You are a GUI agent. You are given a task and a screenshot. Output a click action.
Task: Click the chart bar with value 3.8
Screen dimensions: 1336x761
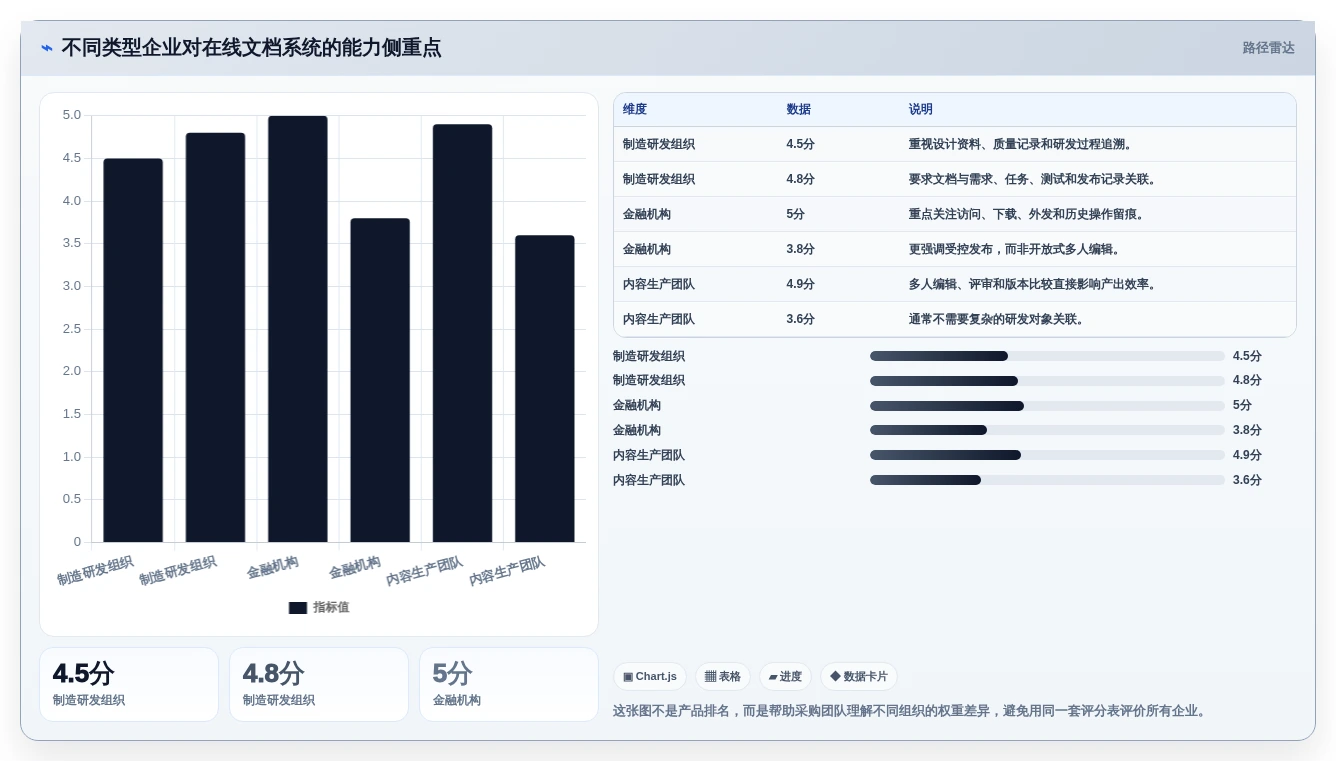click(380, 380)
